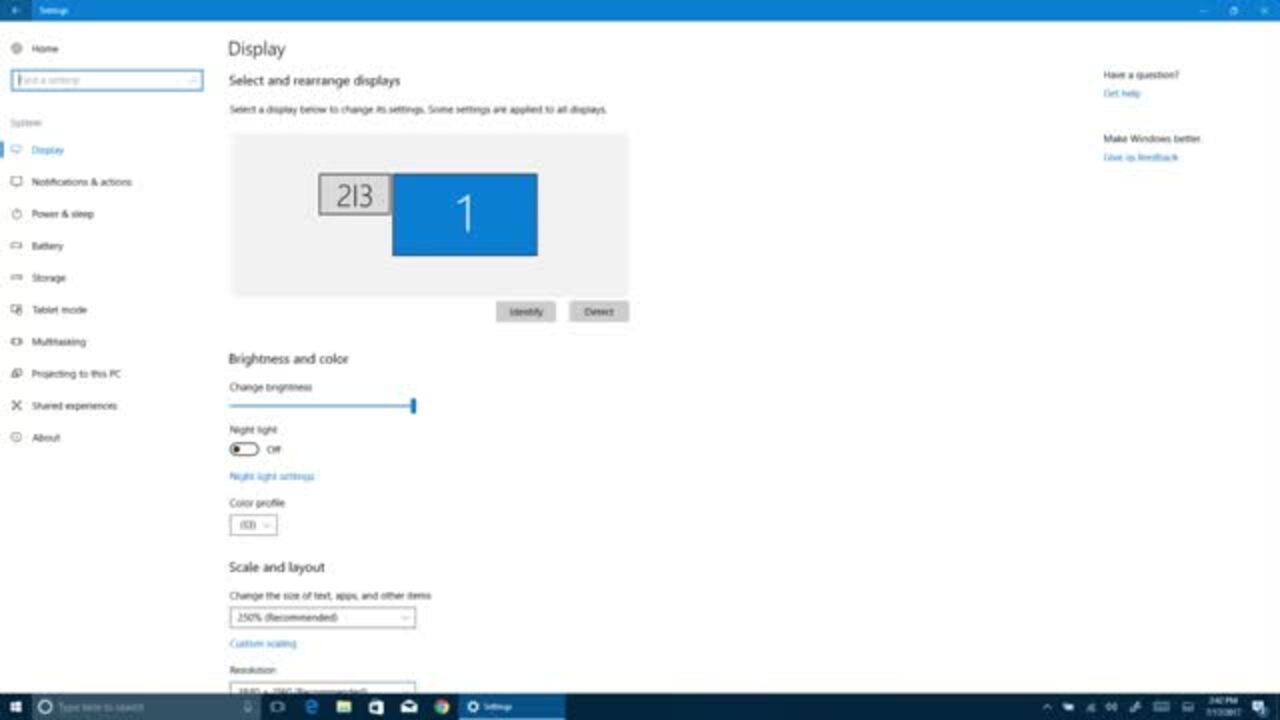1280x720 pixels.
Task: Expand the Color profile dropdown
Action: pyautogui.click(x=253, y=525)
